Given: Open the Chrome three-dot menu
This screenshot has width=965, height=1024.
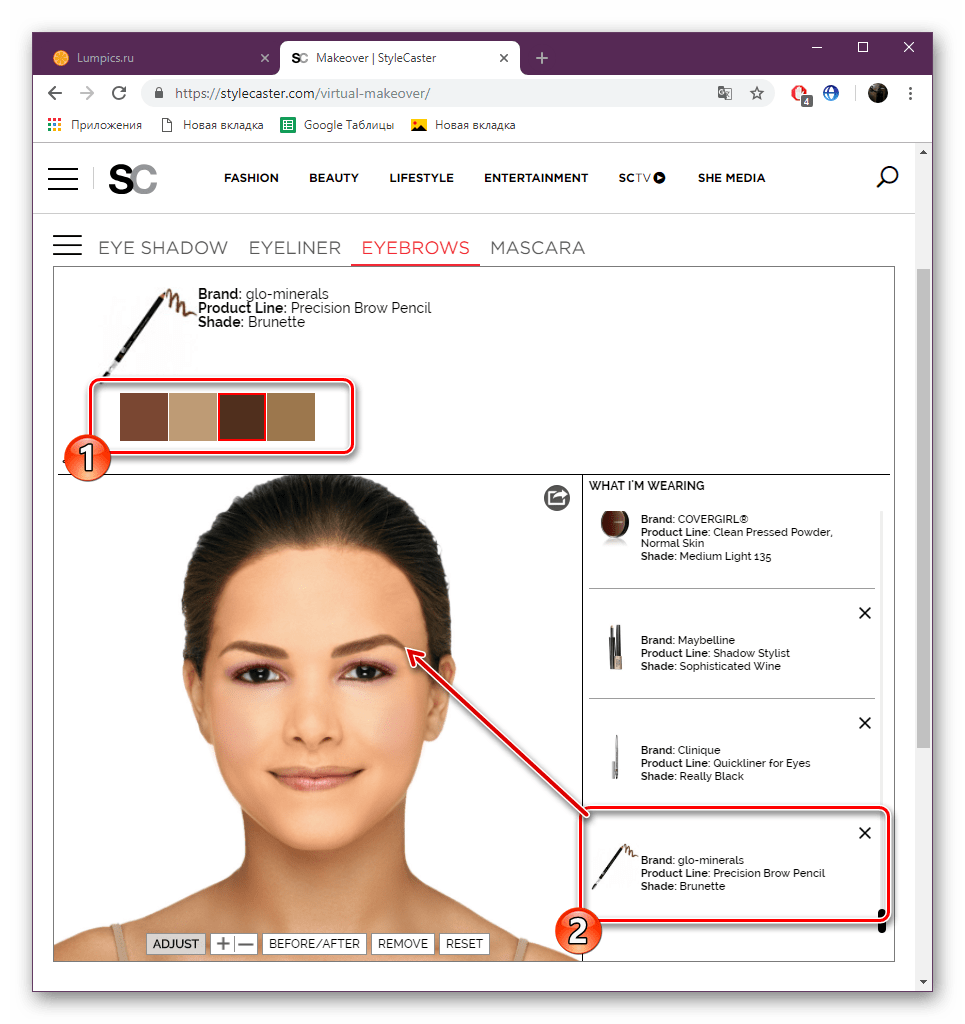Looking at the screenshot, I should [x=910, y=92].
